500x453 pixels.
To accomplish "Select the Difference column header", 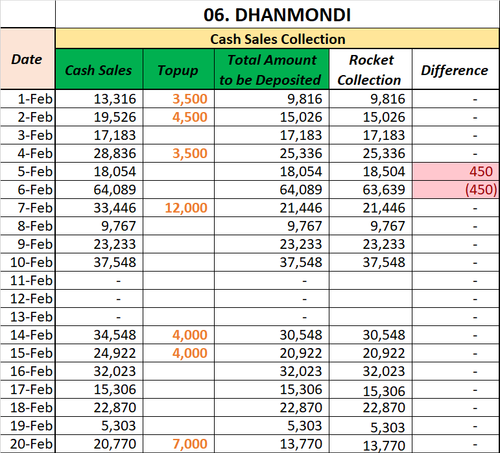I will point(455,69).
